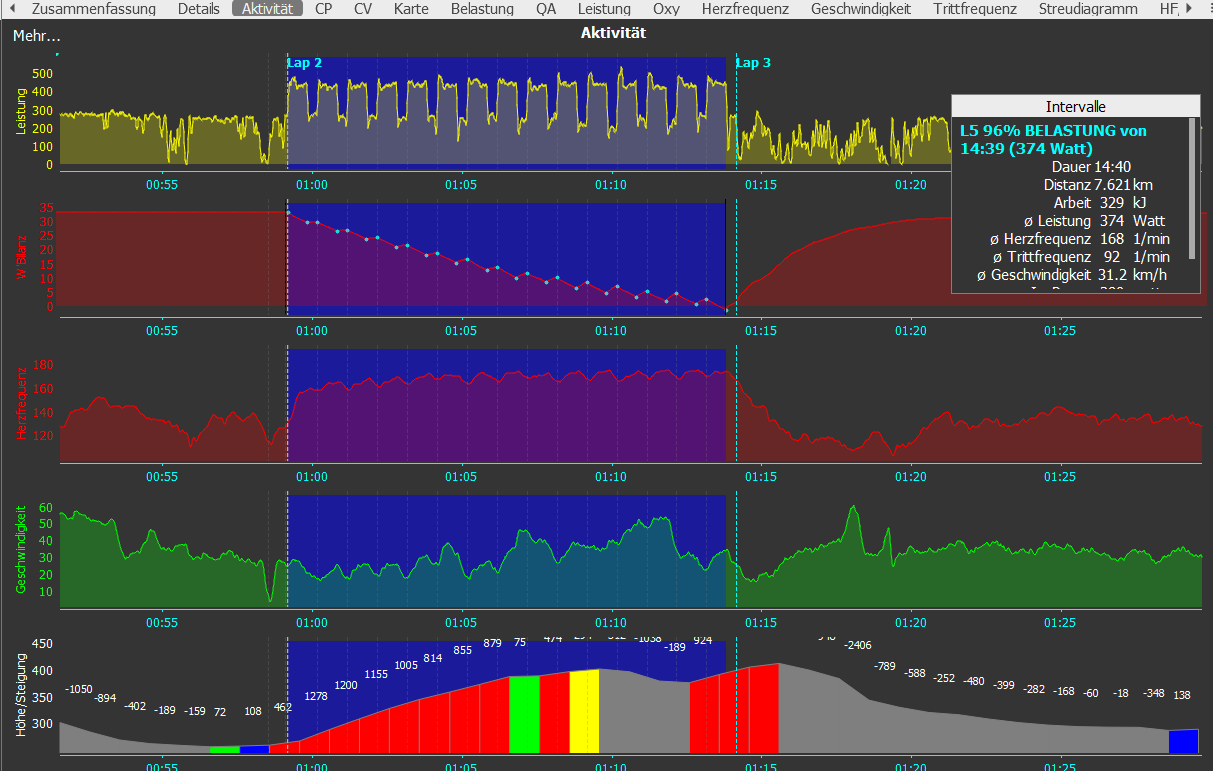Select the CP tab
The height and width of the screenshot is (771, 1213).
pos(324,9)
